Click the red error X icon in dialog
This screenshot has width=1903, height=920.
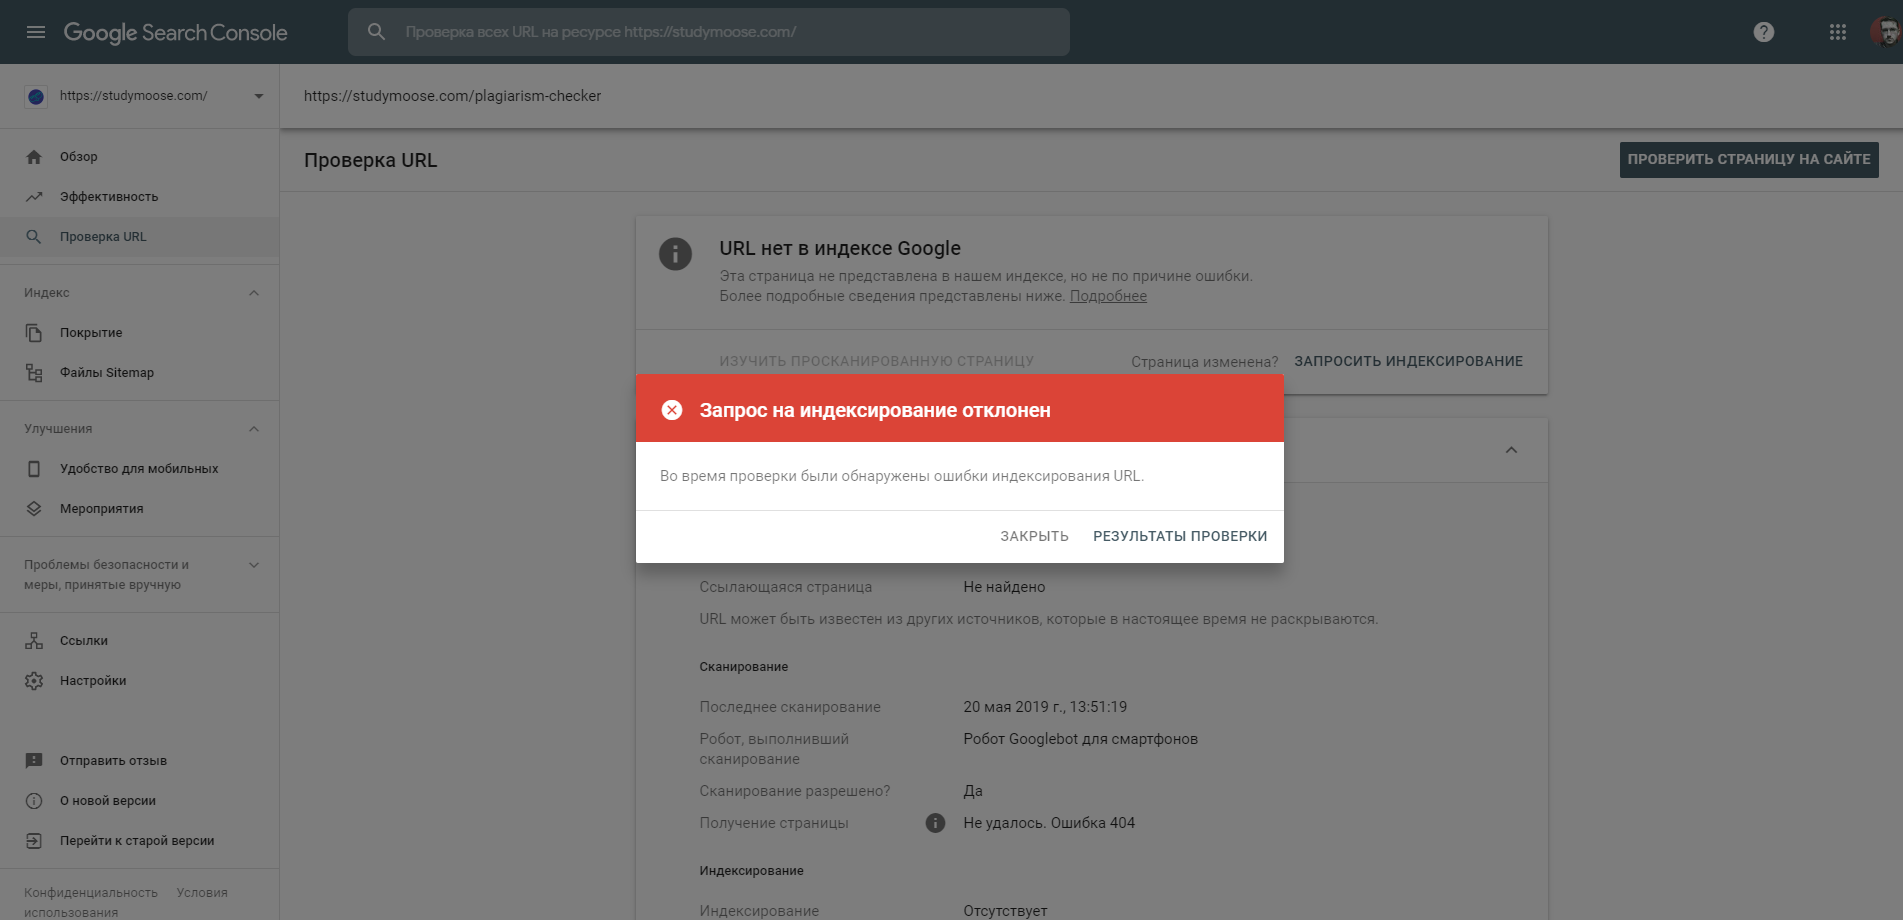[672, 410]
